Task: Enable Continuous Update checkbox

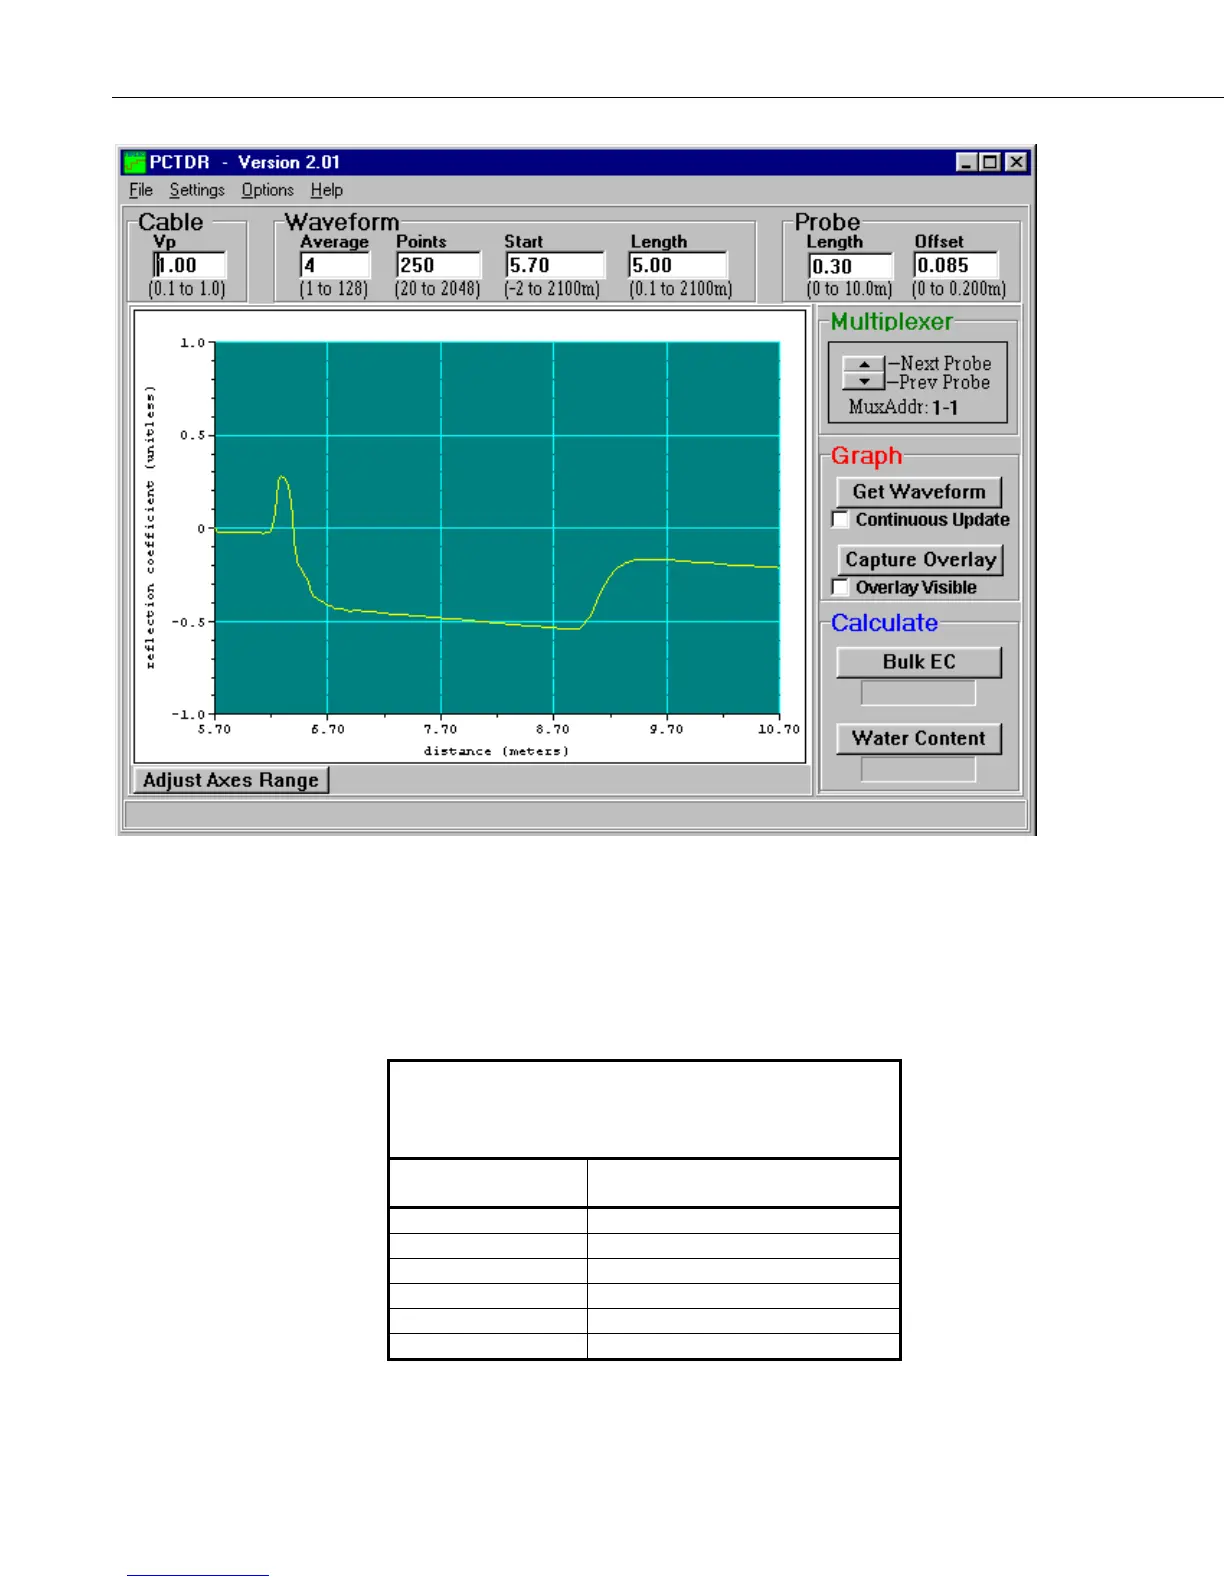Action: tap(841, 520)
